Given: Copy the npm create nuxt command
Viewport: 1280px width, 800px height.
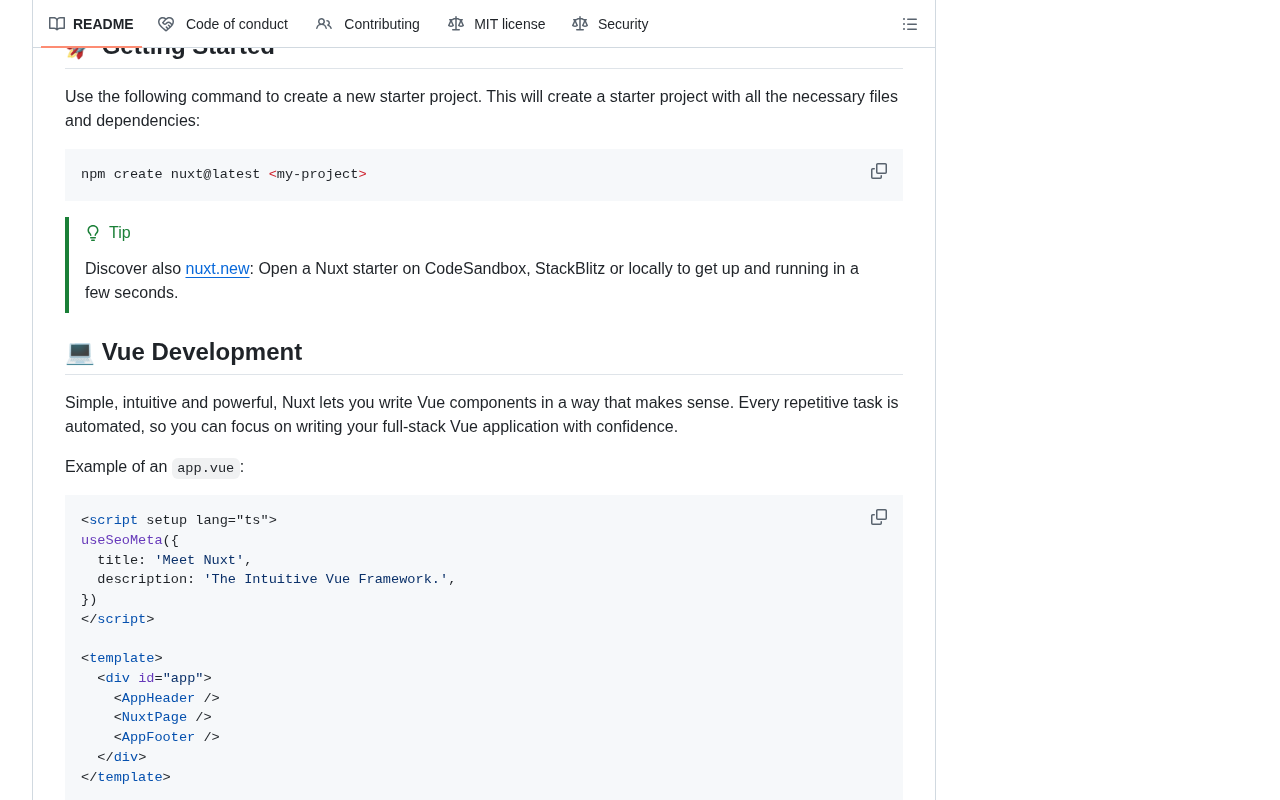Looking at the screenshot, I should coord(879,171).
